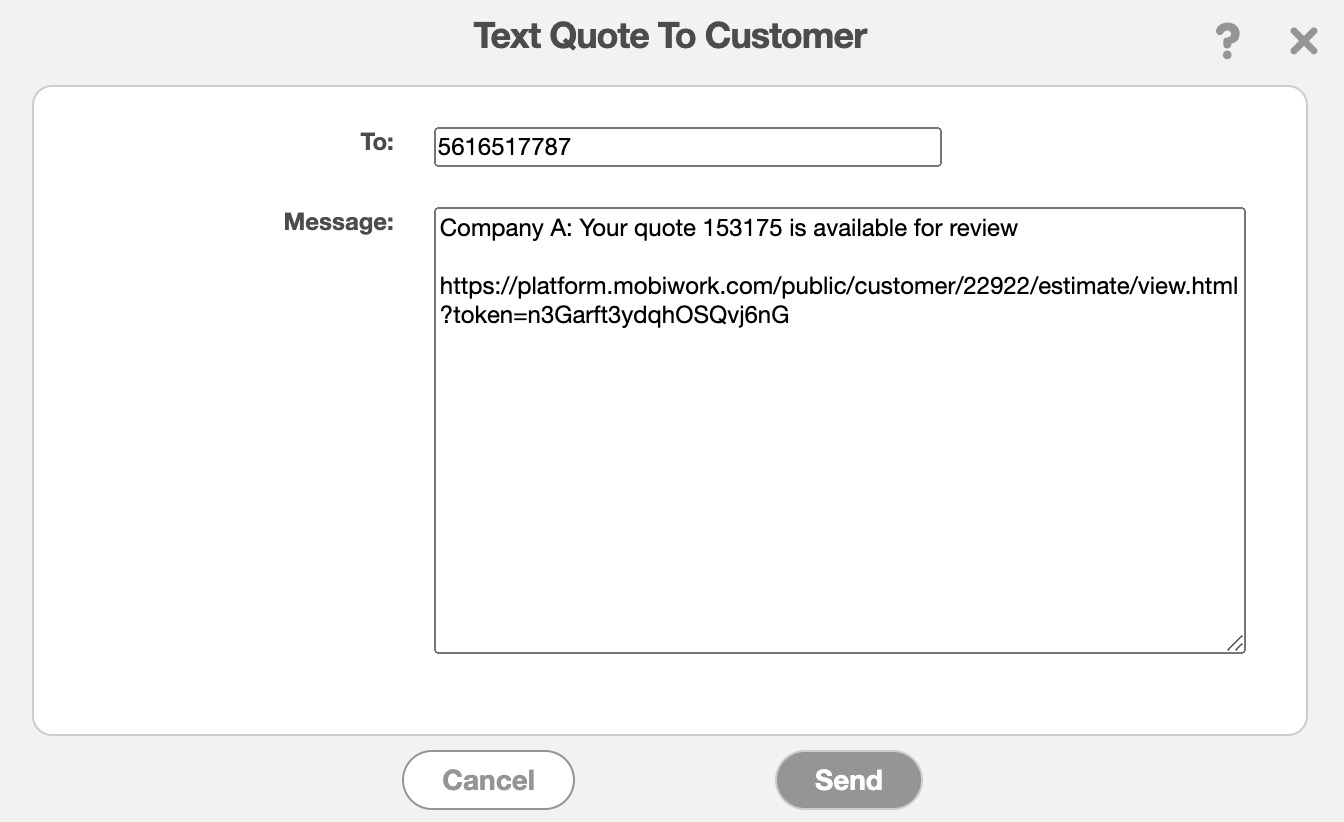This screenshot has width=1344, height=822.
Task: Place cursor on quote number 153175
Action: (742, 228)
